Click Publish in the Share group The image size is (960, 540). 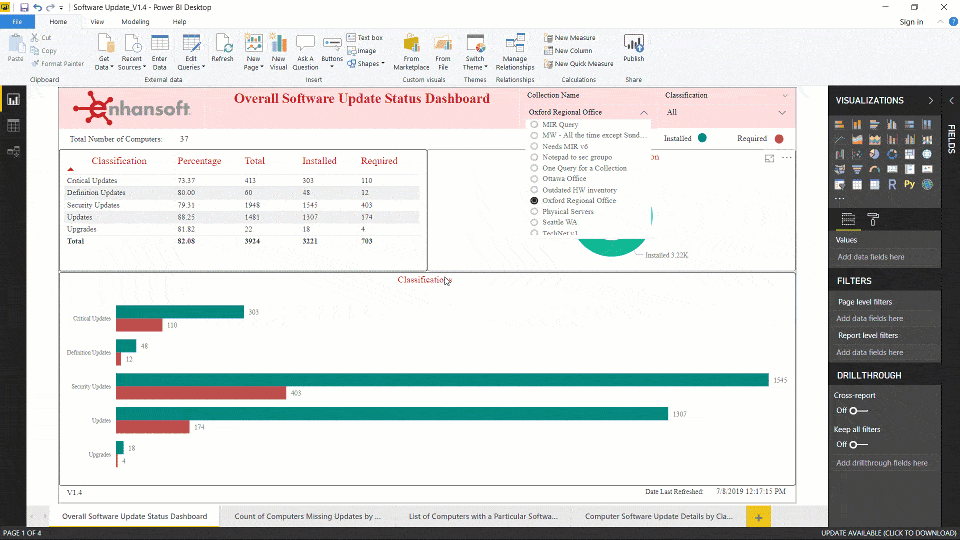pyautogui.click(x=634, y=48)
